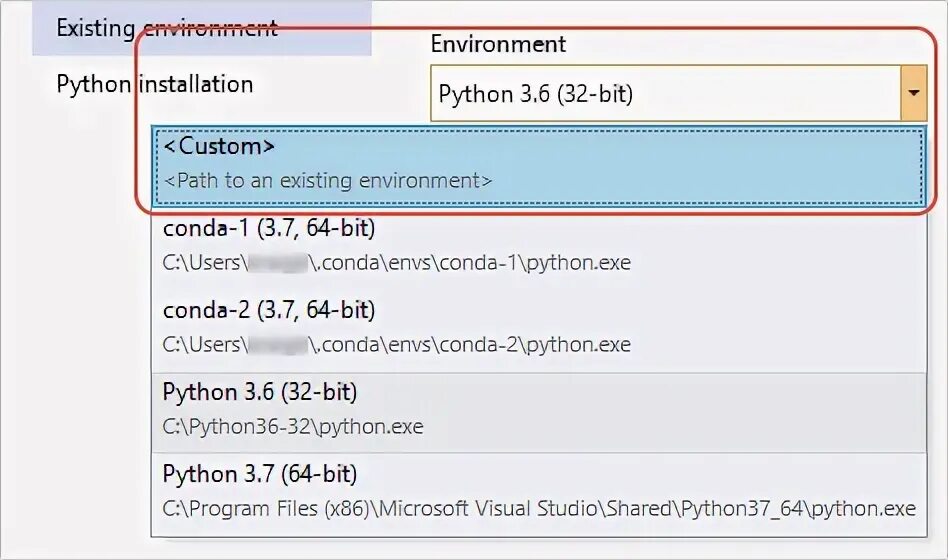Select conda-1 (3.7, 64-bit) from the list
Viewport: 948px width, 560px height.
269,228
